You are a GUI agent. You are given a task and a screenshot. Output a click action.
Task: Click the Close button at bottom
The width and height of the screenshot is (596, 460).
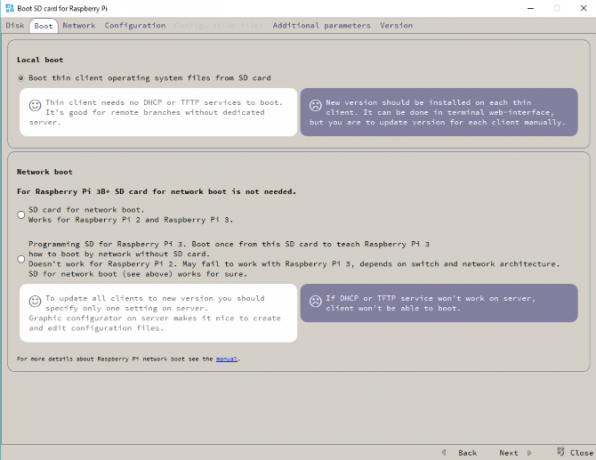pos(581,453)
